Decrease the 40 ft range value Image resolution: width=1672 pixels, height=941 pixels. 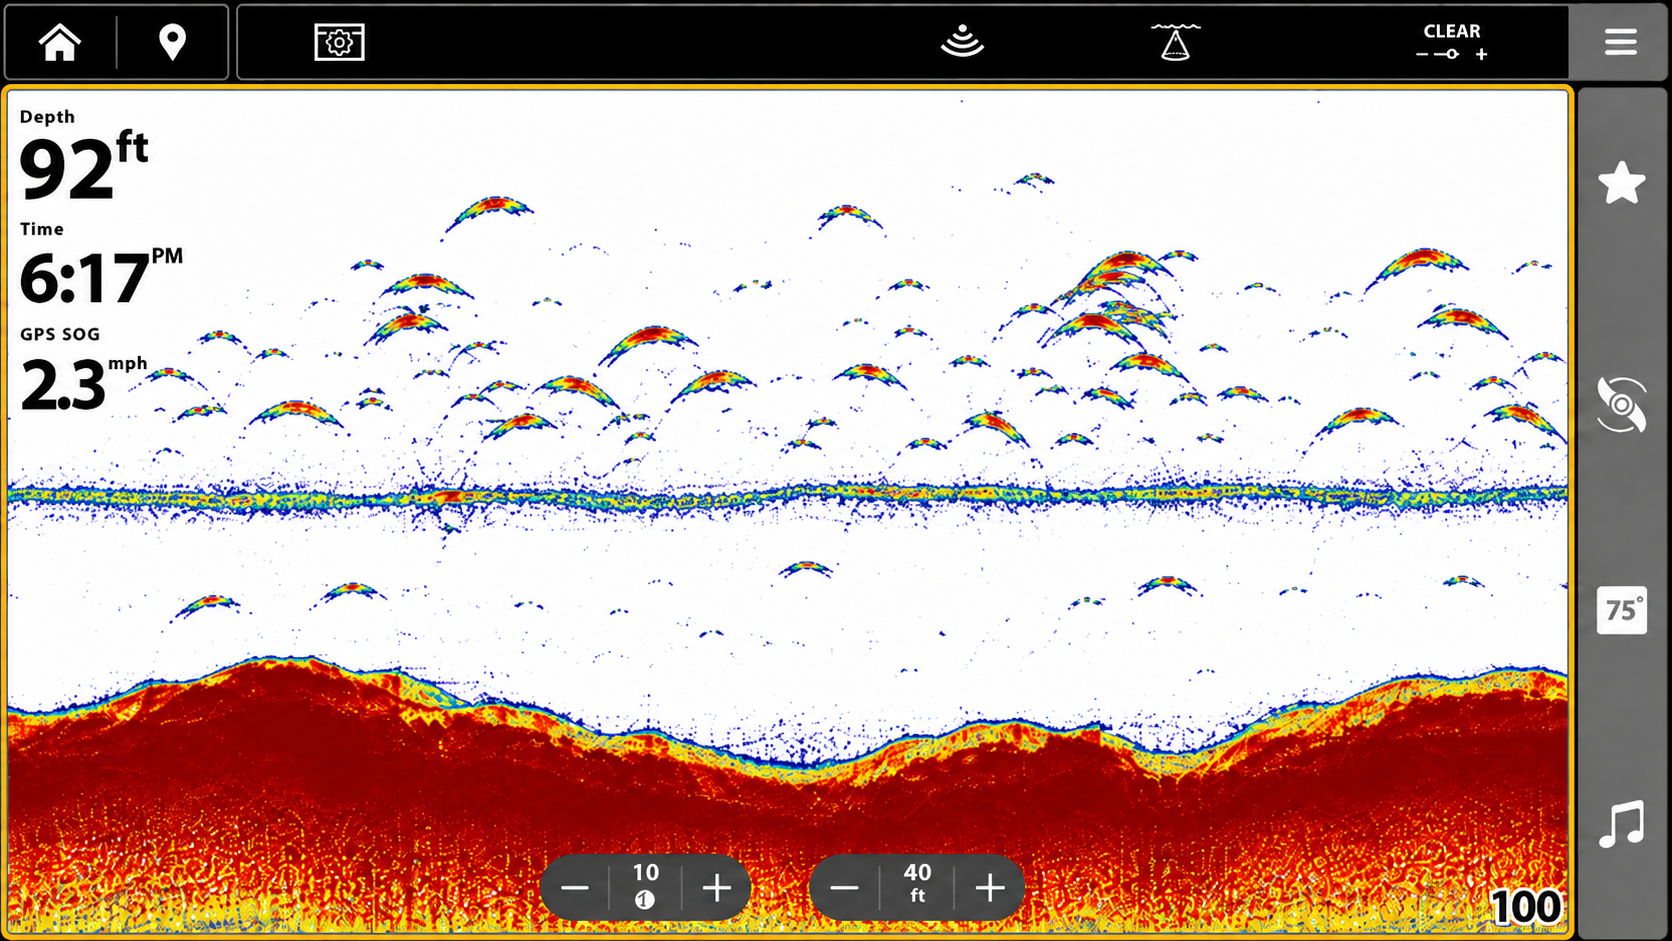pos(845,888)
